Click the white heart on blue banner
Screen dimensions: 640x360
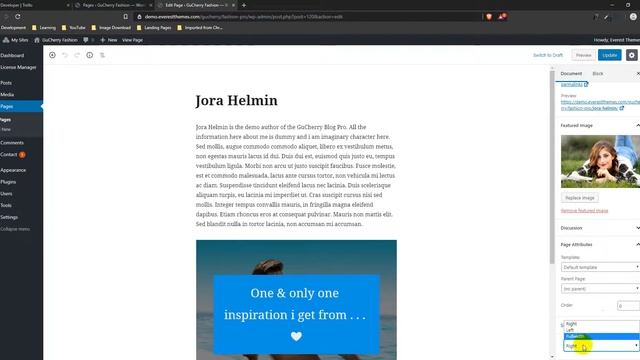point(296,336)
